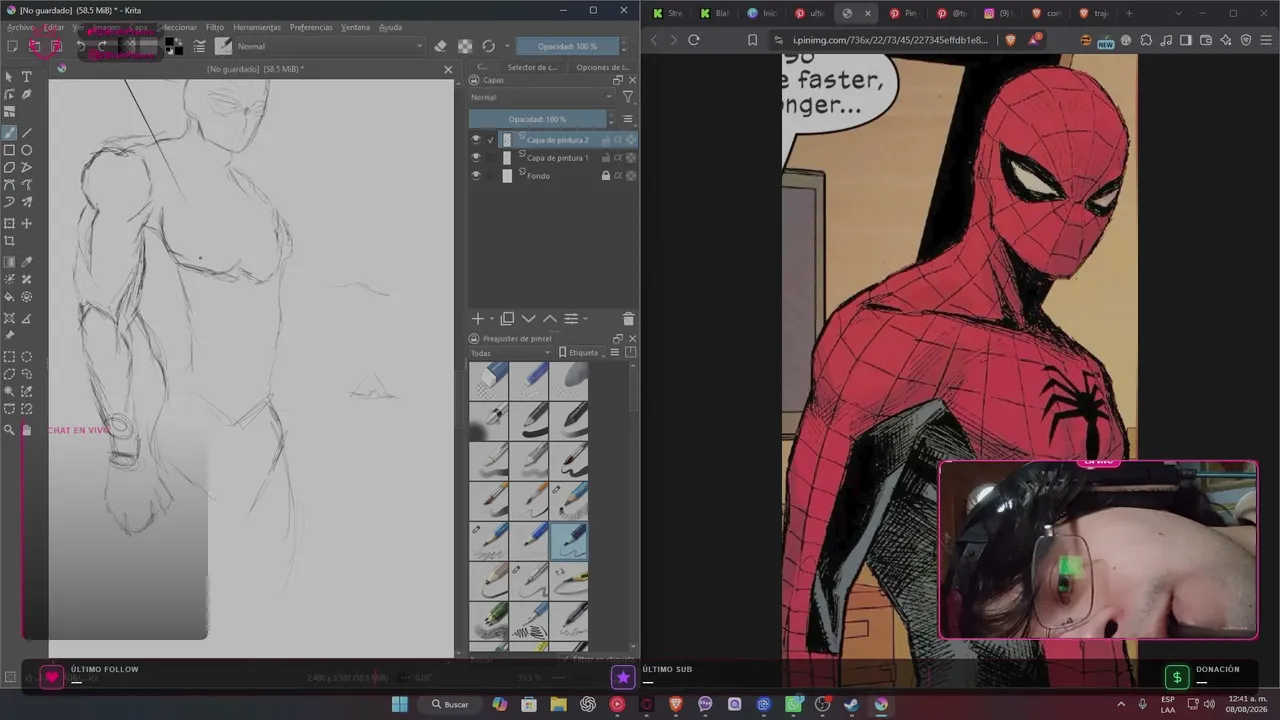The image size is (1280, 720).
Task: Move the layer up
Action: point(550,319)
